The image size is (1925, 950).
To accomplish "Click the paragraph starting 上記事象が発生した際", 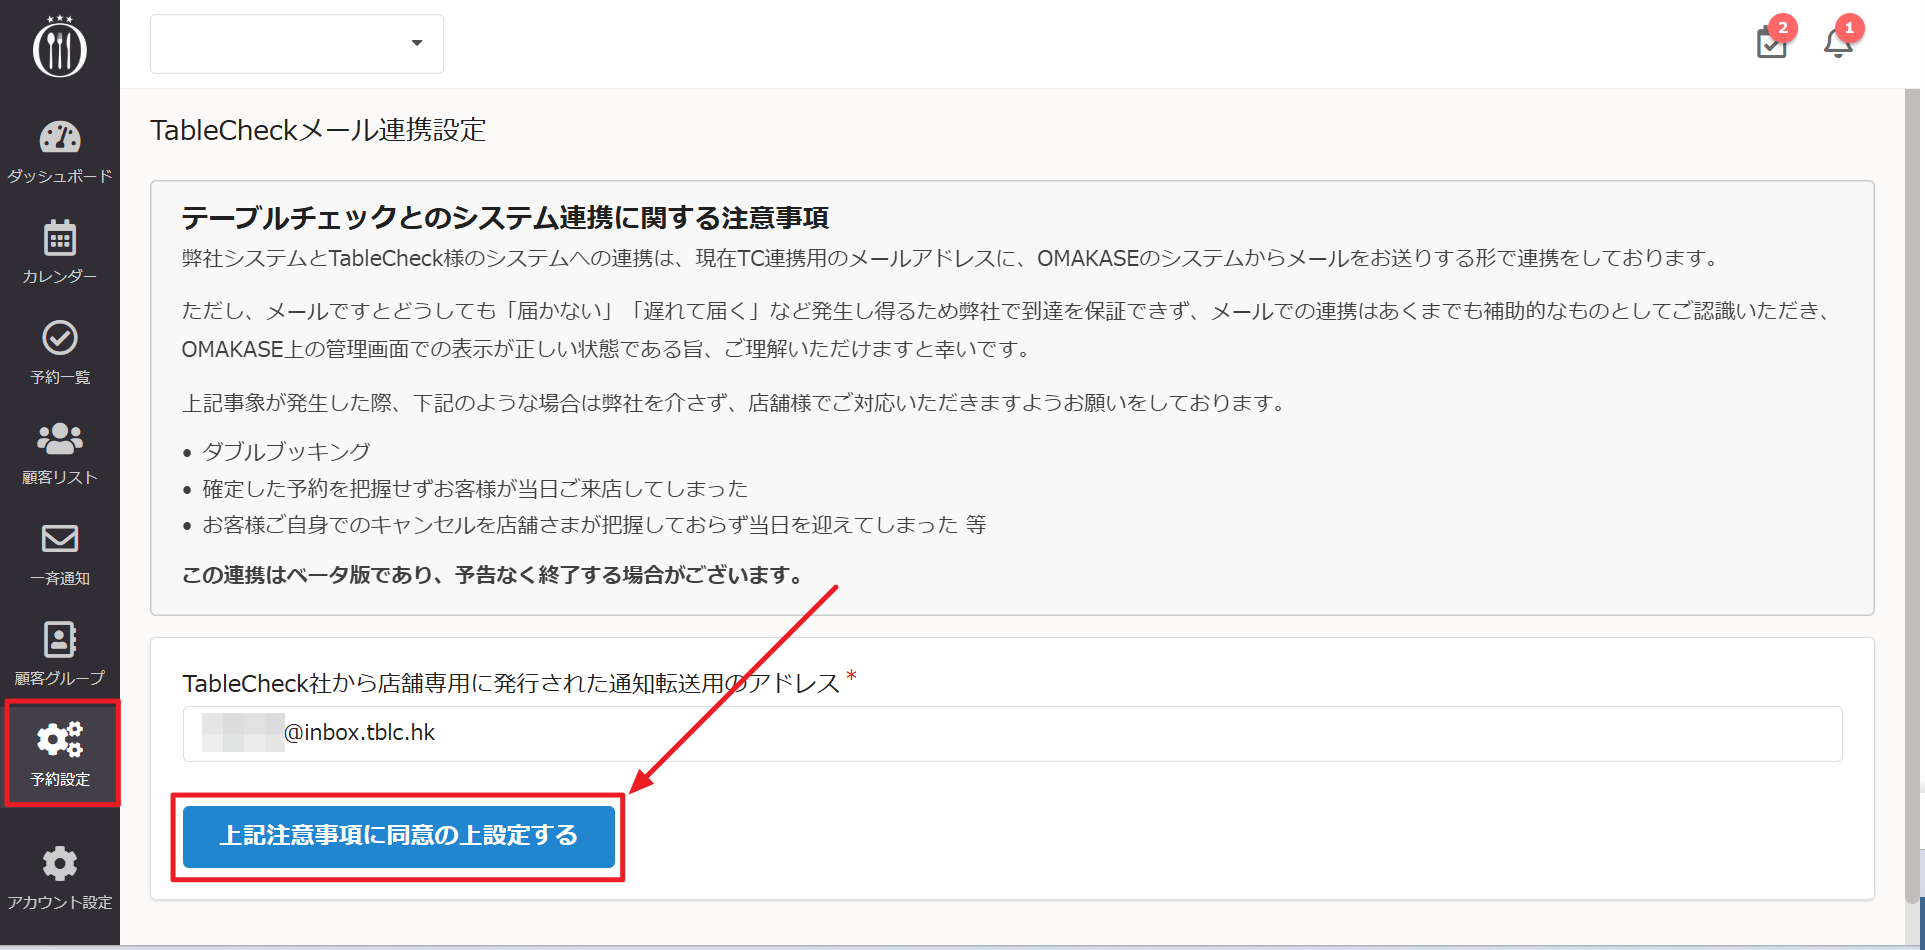I will (x=733, y=403).
